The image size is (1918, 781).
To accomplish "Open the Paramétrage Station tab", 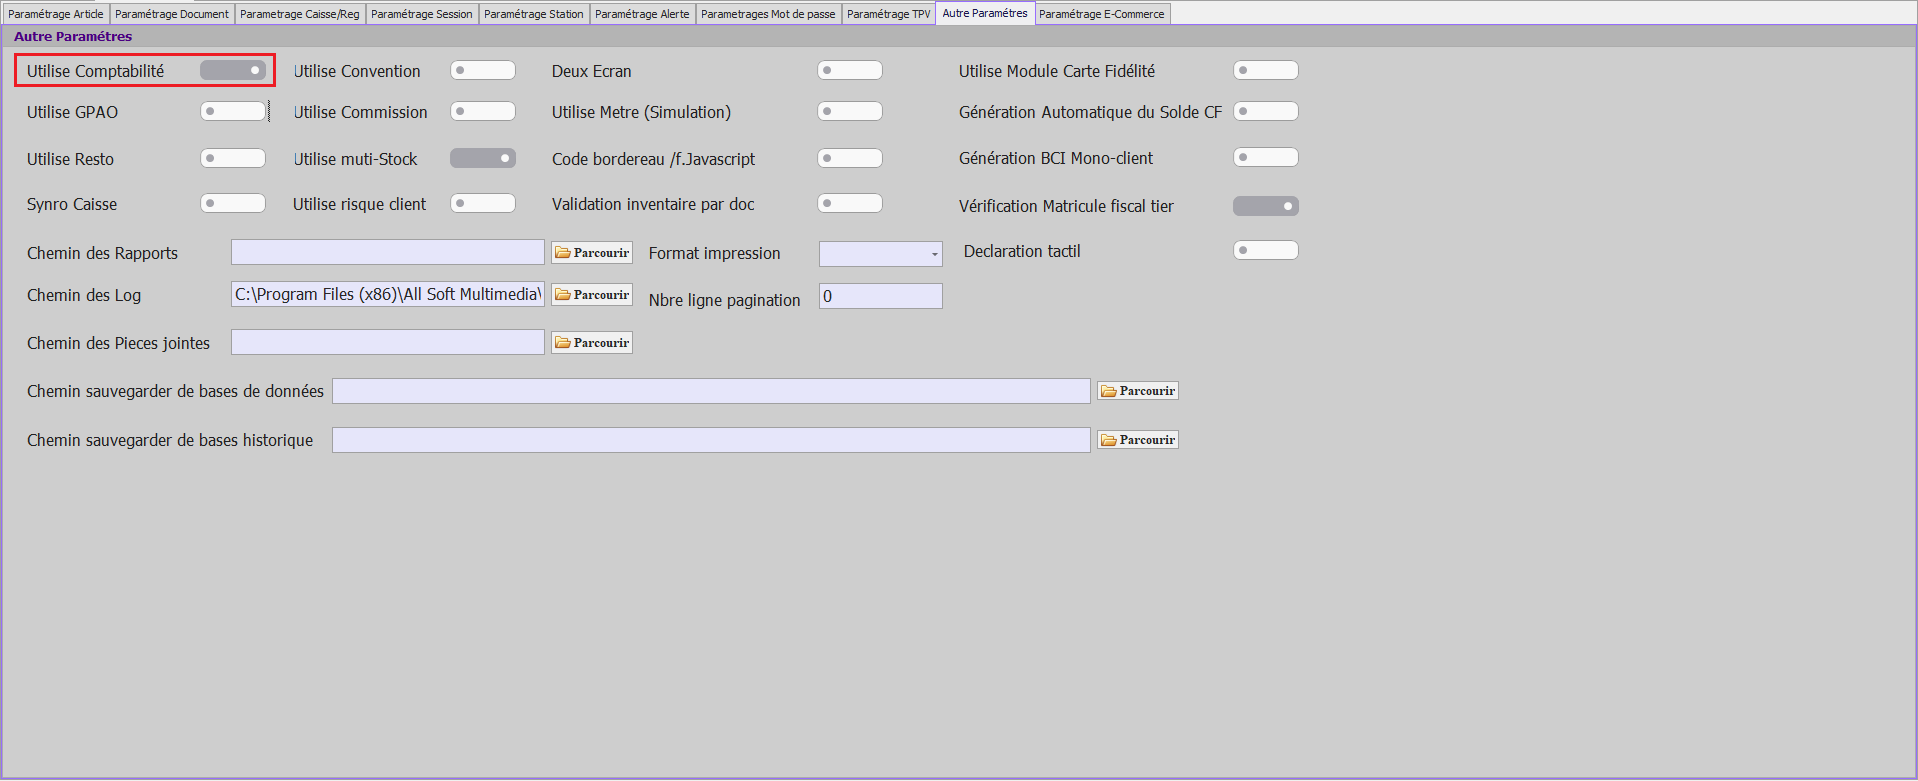I will 534,14.
